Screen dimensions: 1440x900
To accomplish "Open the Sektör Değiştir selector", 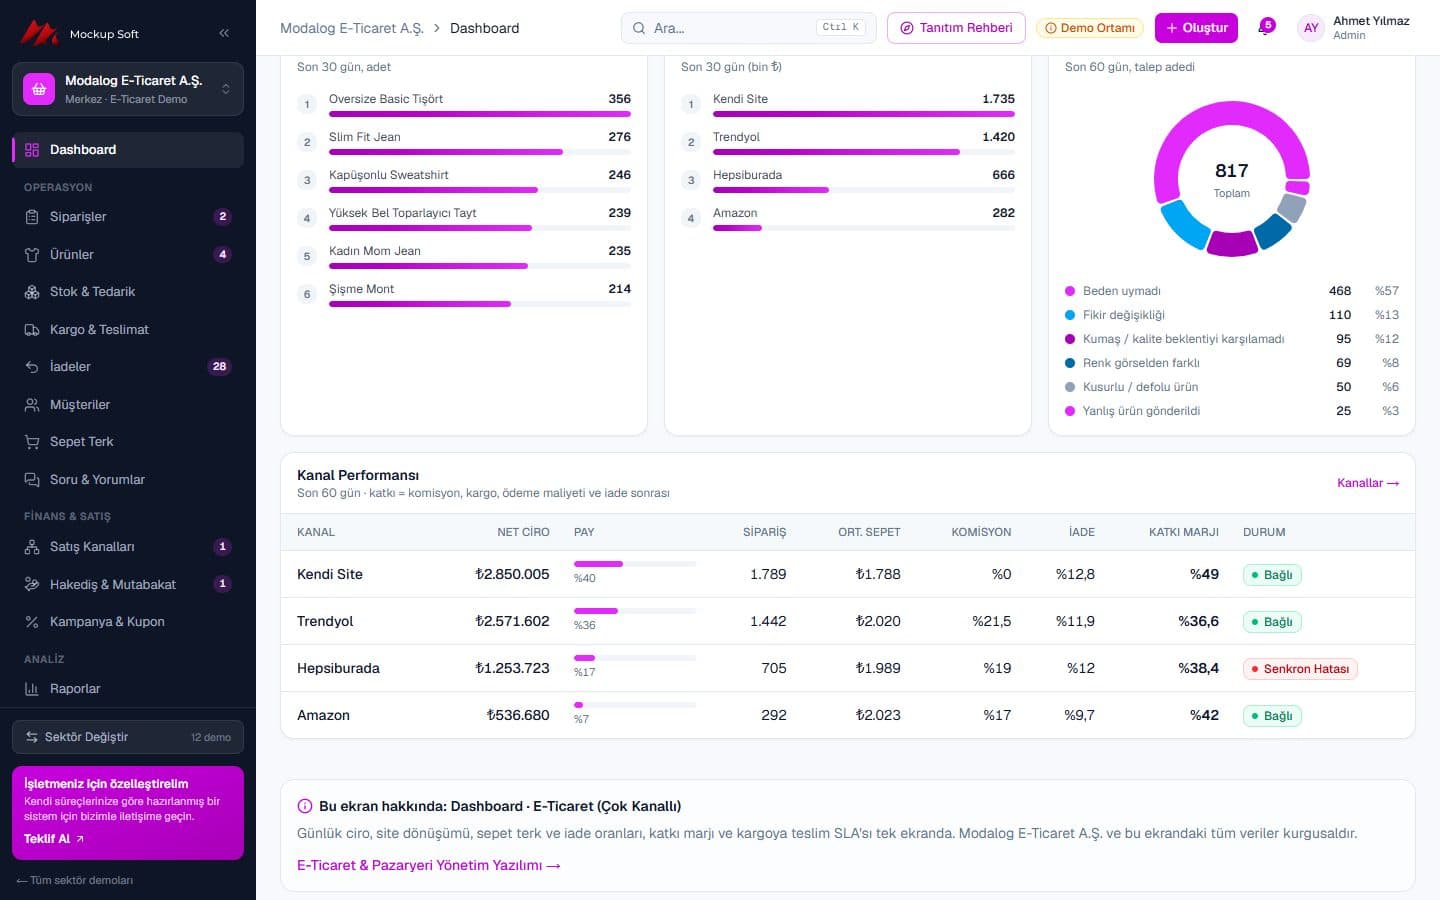I will point(128,737).
